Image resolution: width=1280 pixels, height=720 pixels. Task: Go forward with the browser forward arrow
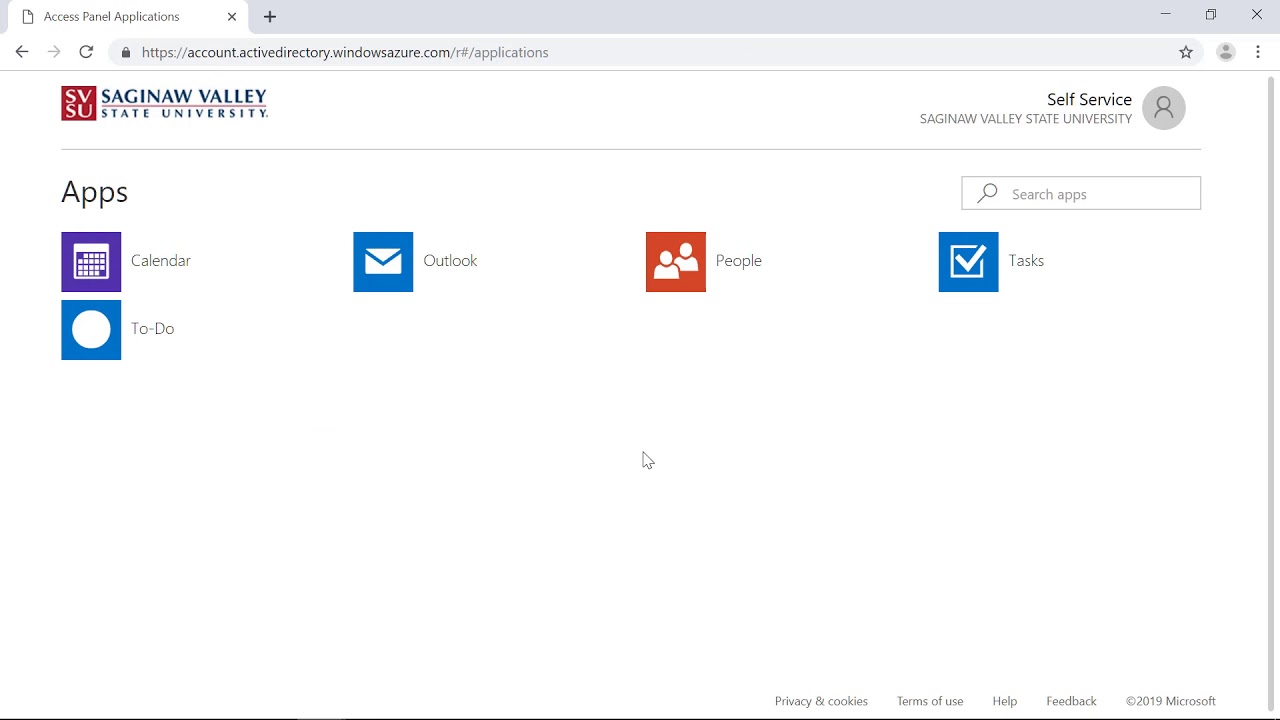coord(54,52)
